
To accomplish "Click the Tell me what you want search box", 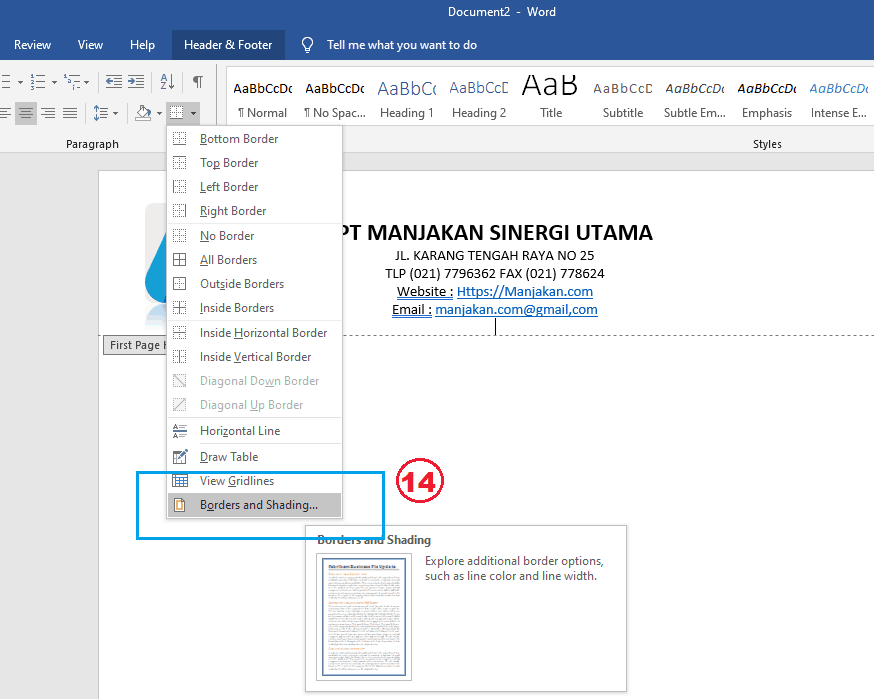I will point(402,45).
